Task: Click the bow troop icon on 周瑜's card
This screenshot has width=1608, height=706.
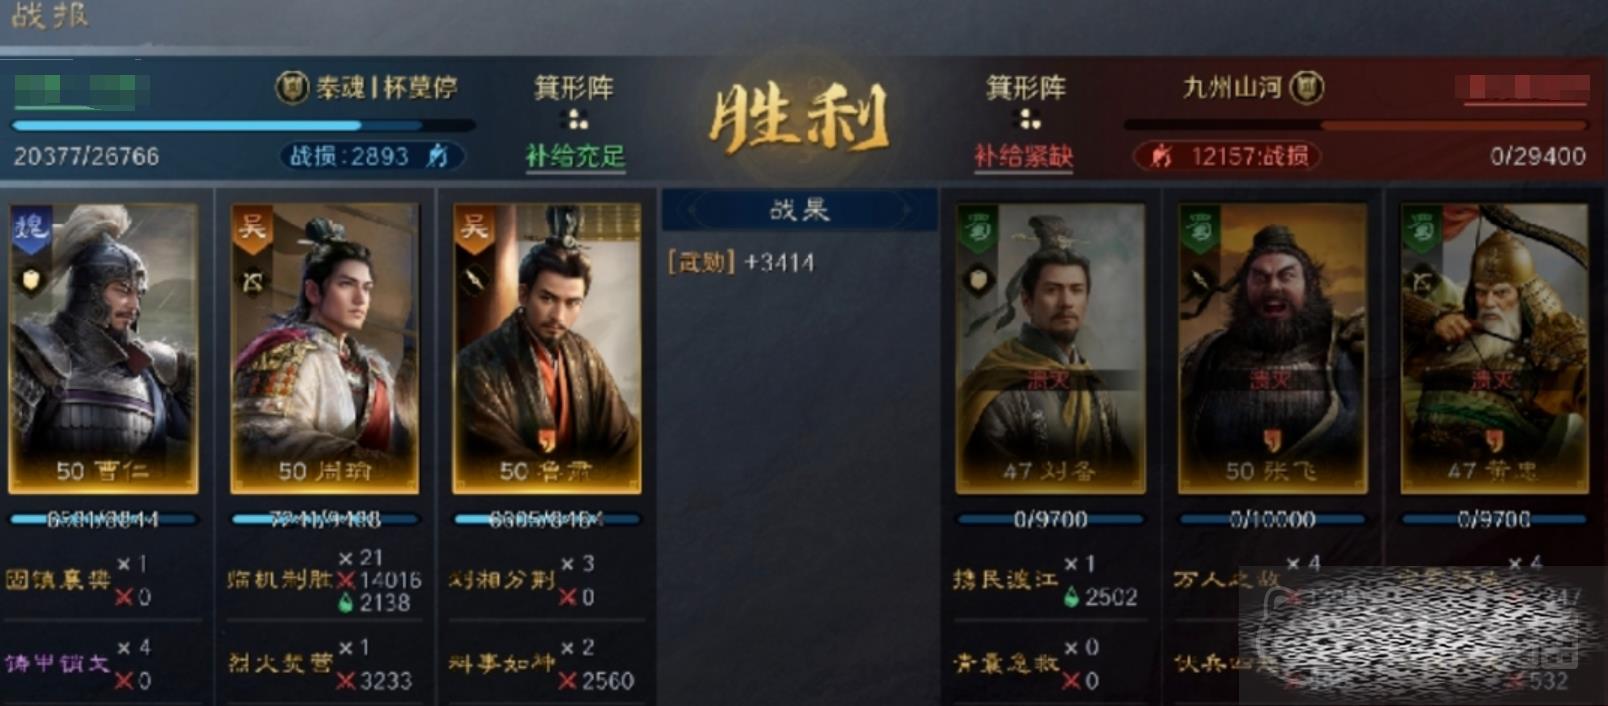Action: (x=253, y=283)
